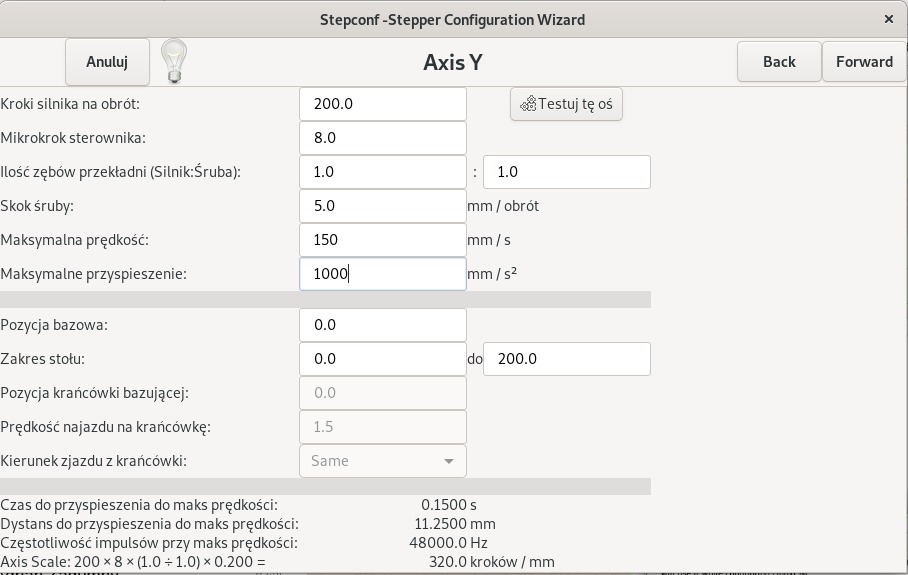
Task: Click the '48000.0 Hz' pulse rate value
Action: pyautogui.click(x=448, y=543)
